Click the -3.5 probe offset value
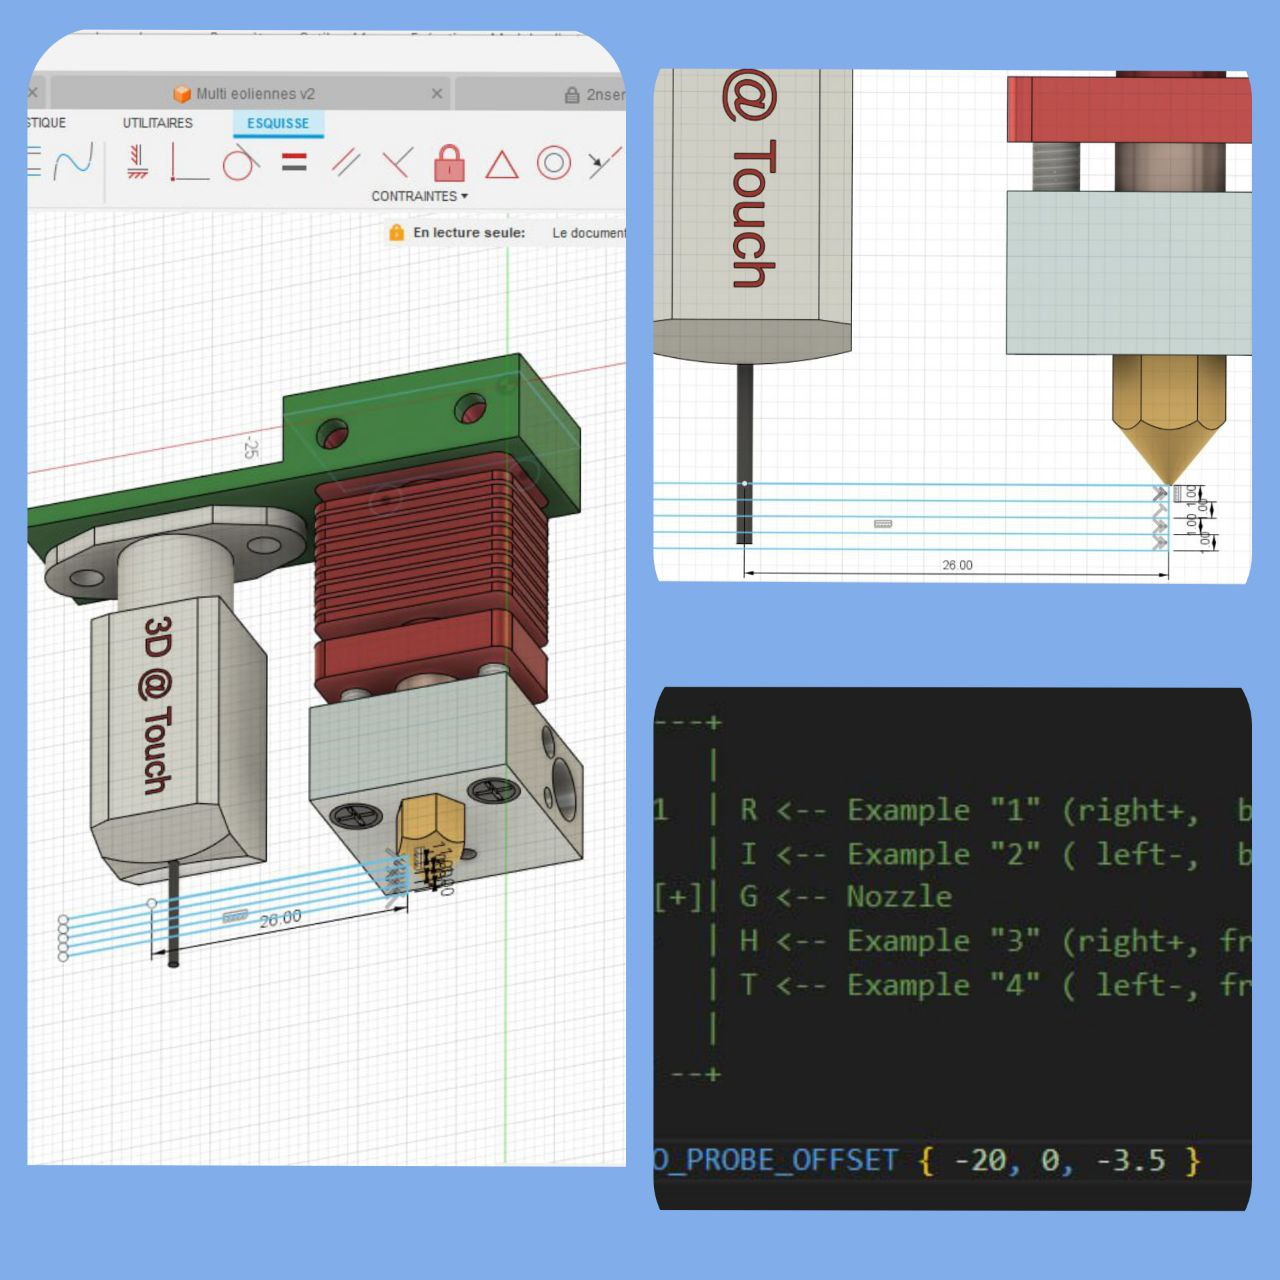 coord(1131,1160)
